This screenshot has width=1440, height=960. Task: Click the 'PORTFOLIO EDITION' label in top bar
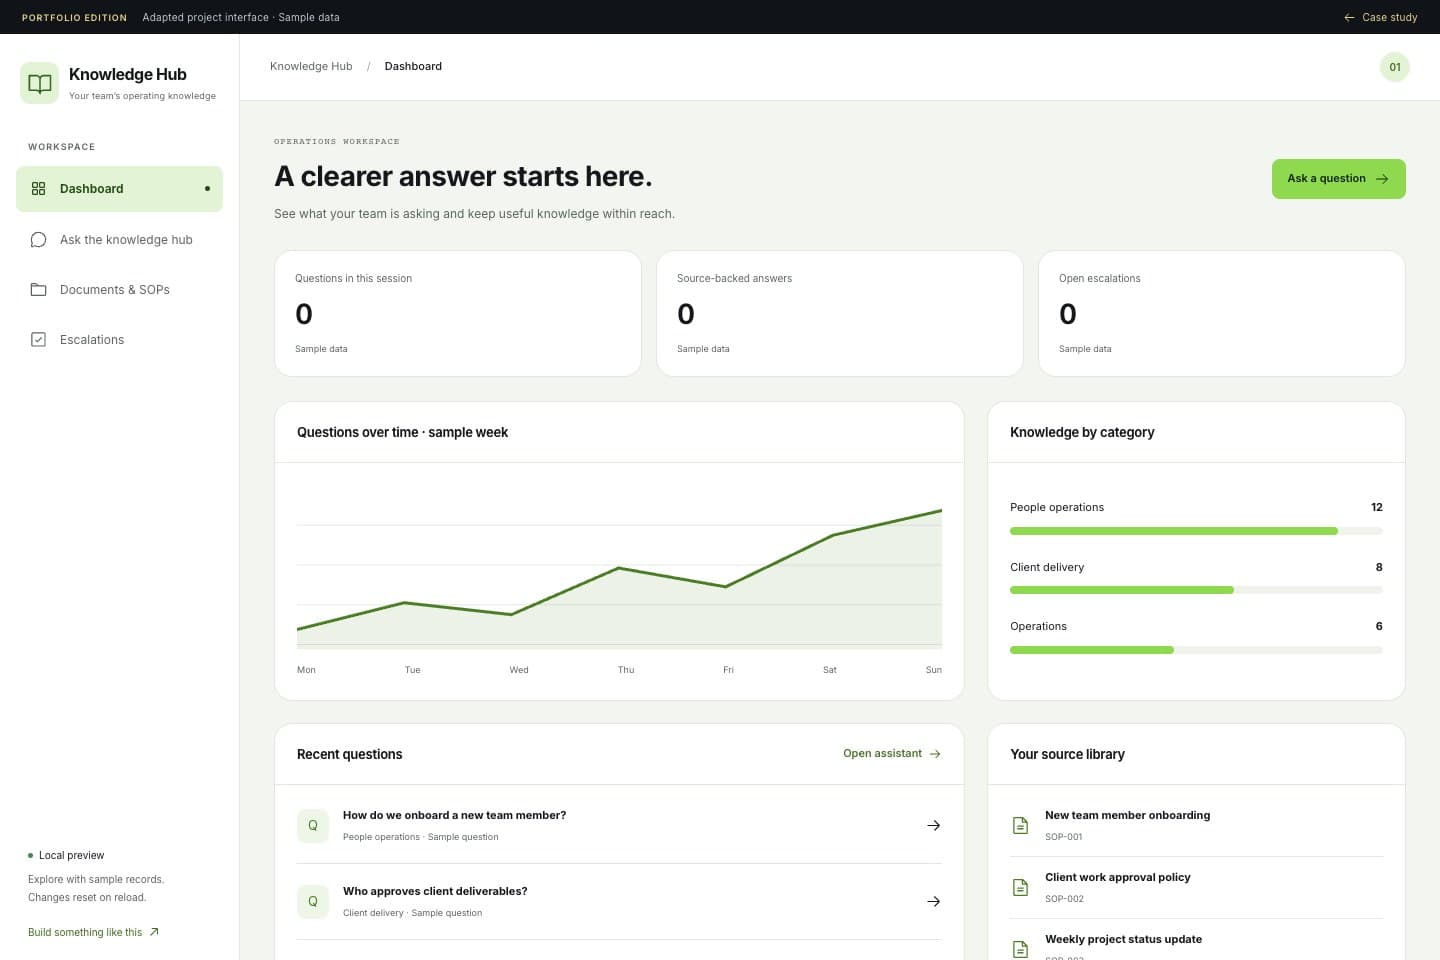click(74, 17)
